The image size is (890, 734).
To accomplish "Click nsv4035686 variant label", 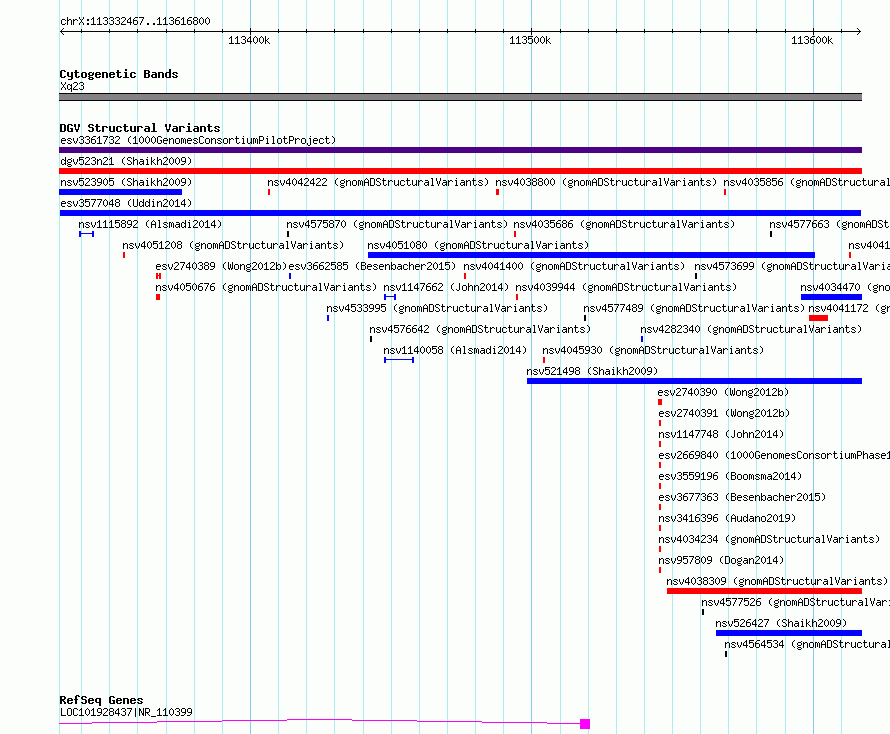I will (x=624, y=224).
